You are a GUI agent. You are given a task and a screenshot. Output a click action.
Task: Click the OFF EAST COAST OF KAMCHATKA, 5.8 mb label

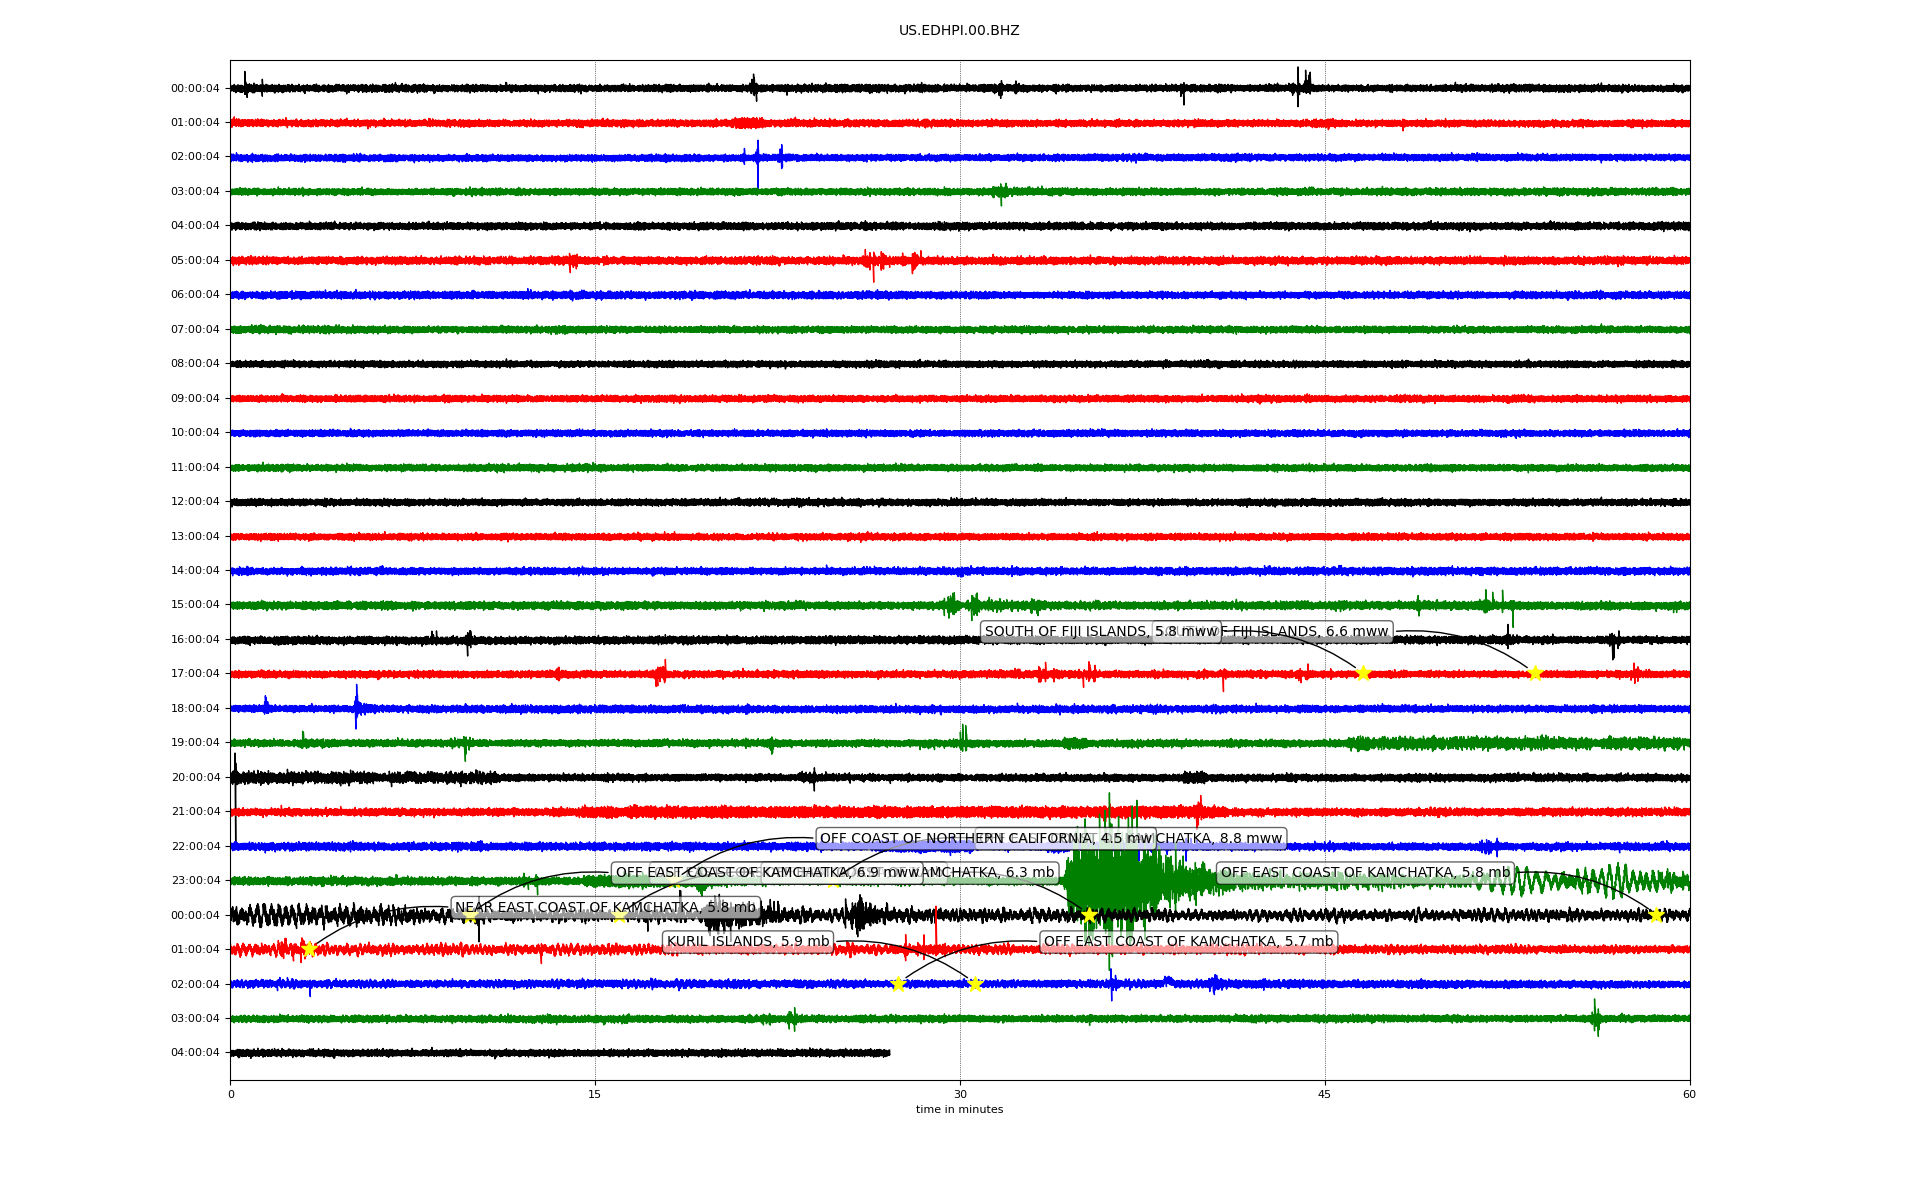[1365, 873]
